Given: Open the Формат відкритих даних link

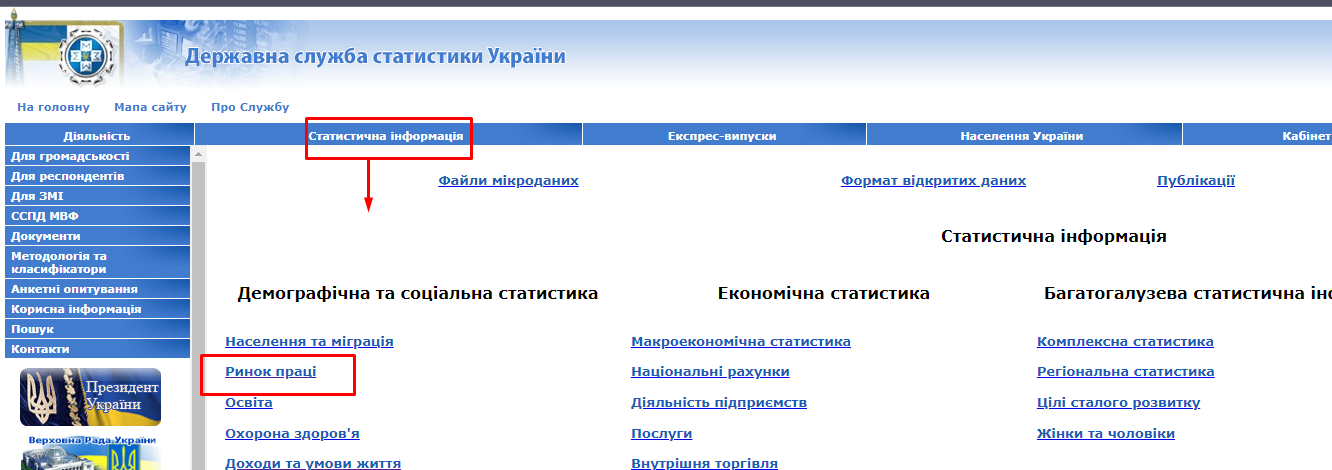Looking at the screenshot, I should (x=933, y=181).
